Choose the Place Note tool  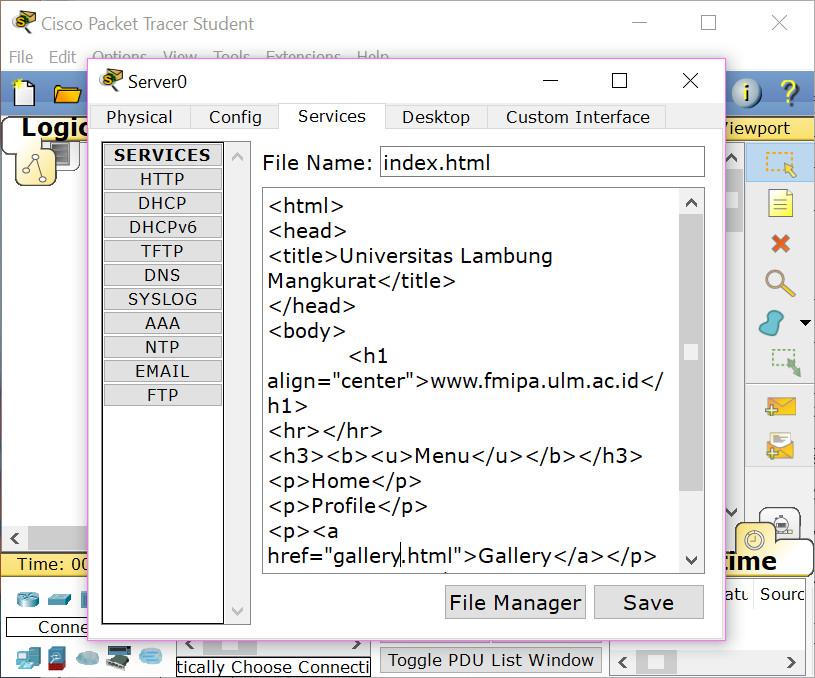pos(780,203)
